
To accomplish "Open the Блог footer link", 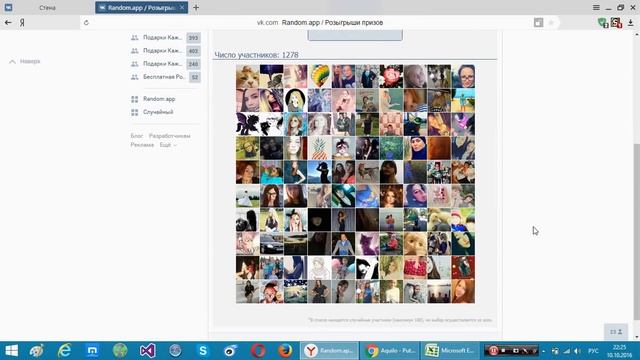I will coord(137,136).
